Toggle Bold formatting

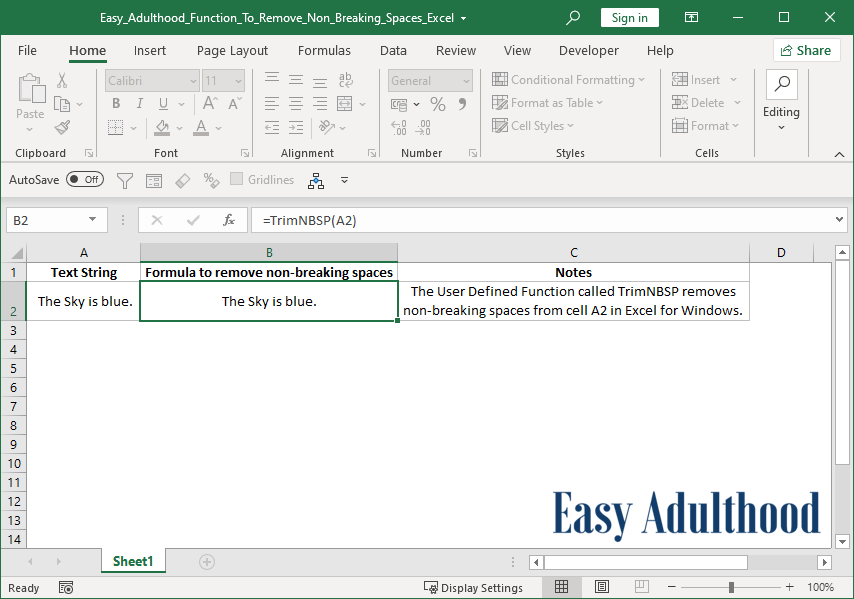click(116, 103)
